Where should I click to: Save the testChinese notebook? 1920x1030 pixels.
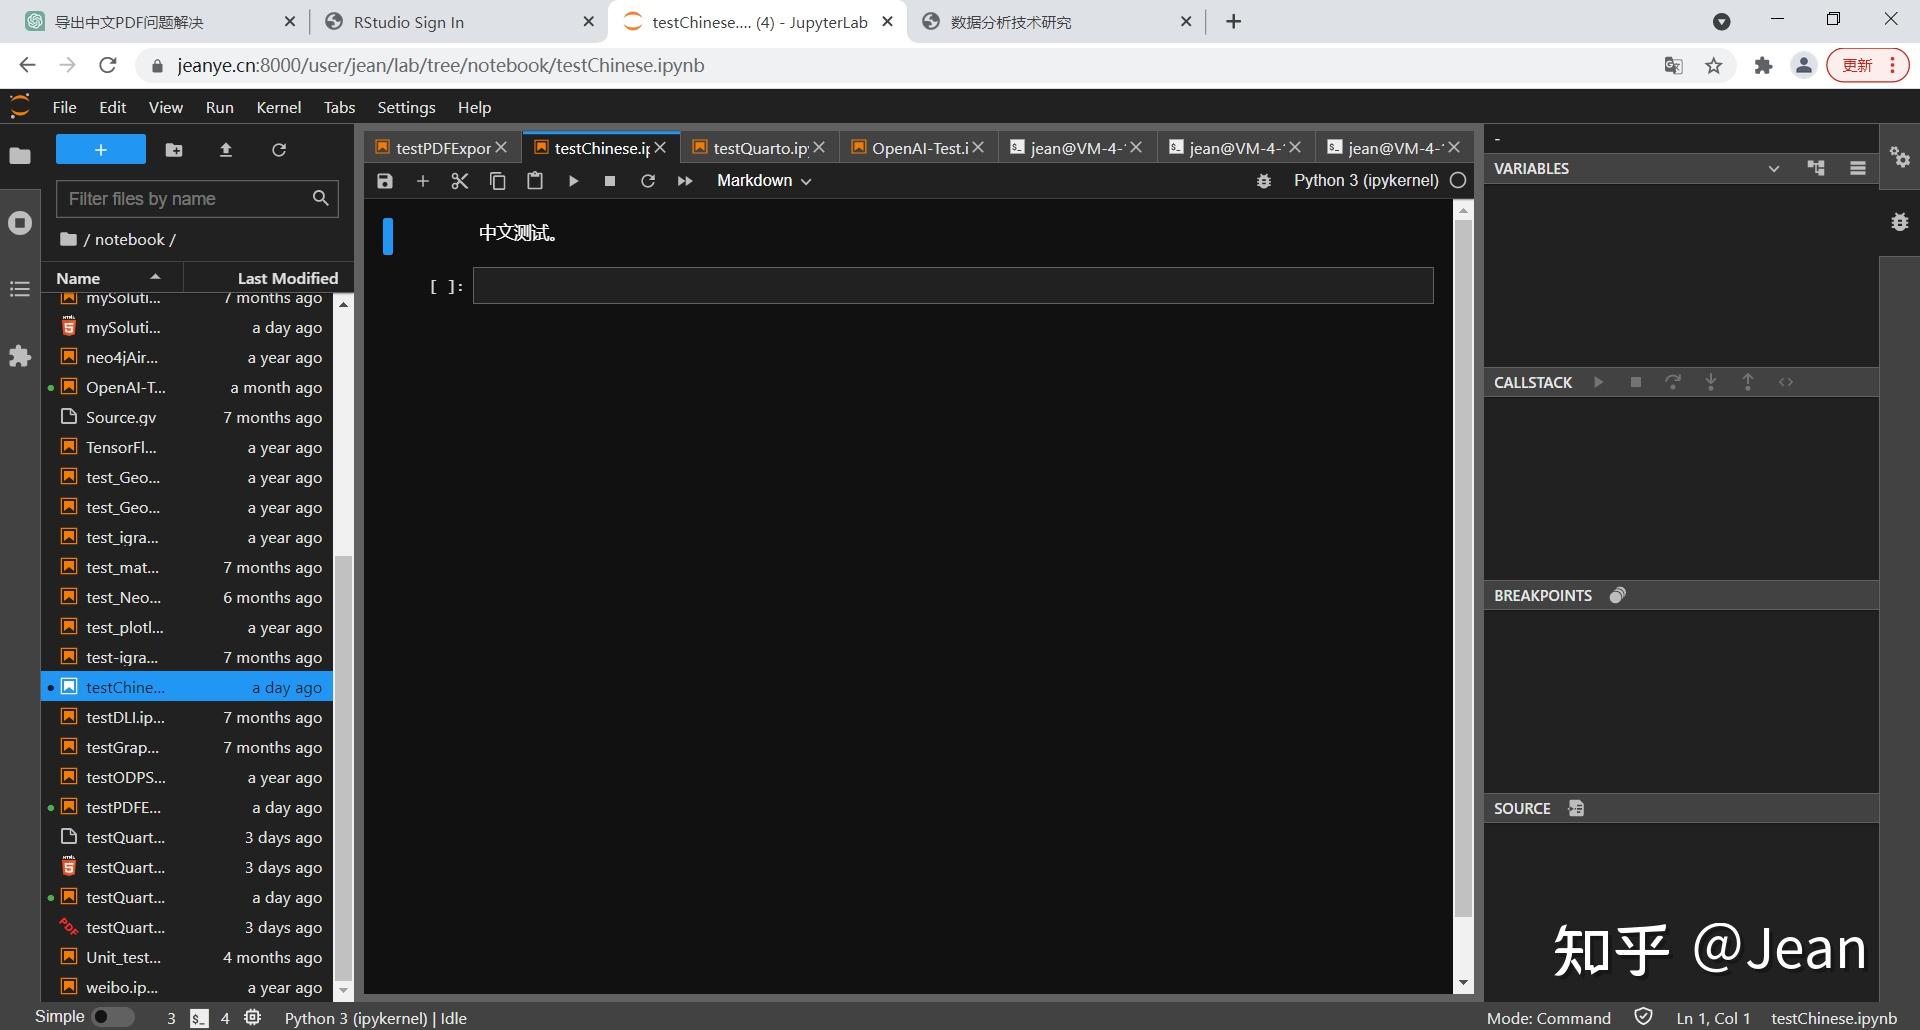click(384, 181)
